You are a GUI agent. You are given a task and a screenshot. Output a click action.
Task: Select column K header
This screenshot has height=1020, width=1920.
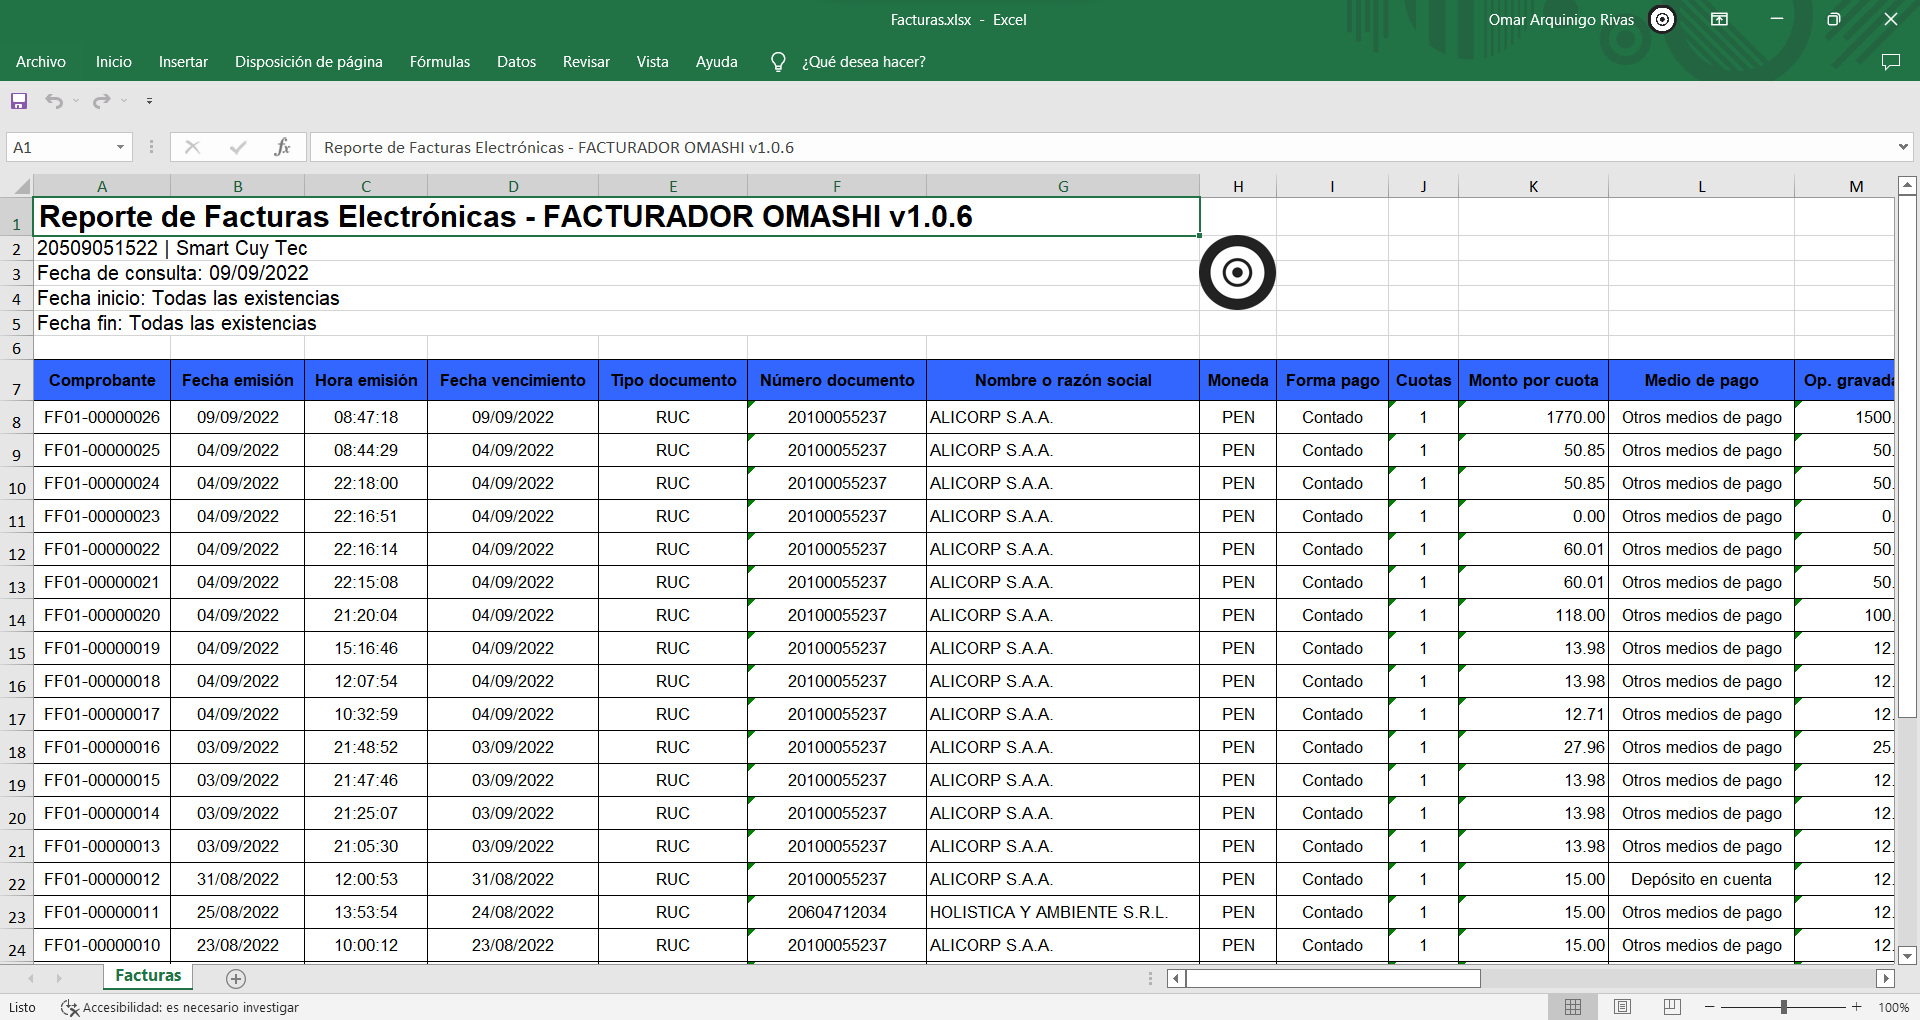click(1533, 186)
